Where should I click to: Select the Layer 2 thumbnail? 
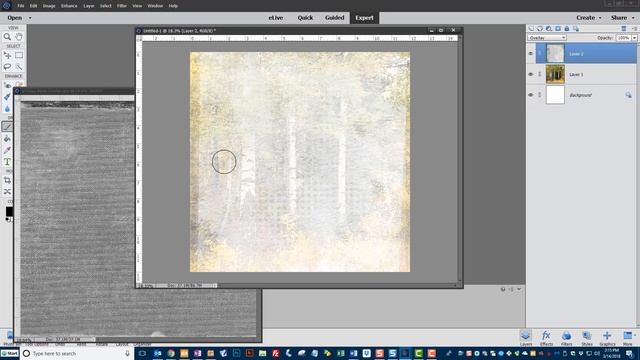coord(555,53)
